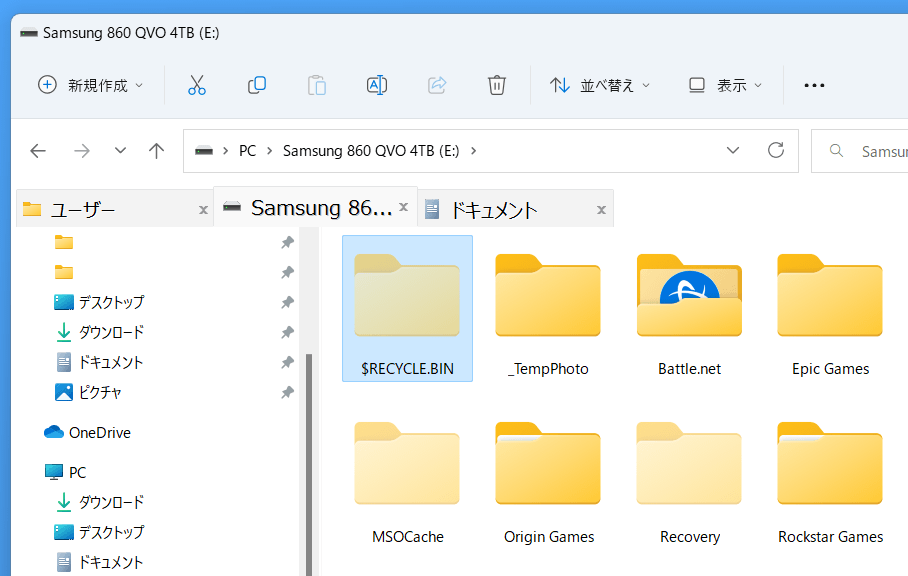Image resolution: width=908 pixels, height=576 pixels.
Task: Refresh the current folder view
Action: tap(776, 151)
